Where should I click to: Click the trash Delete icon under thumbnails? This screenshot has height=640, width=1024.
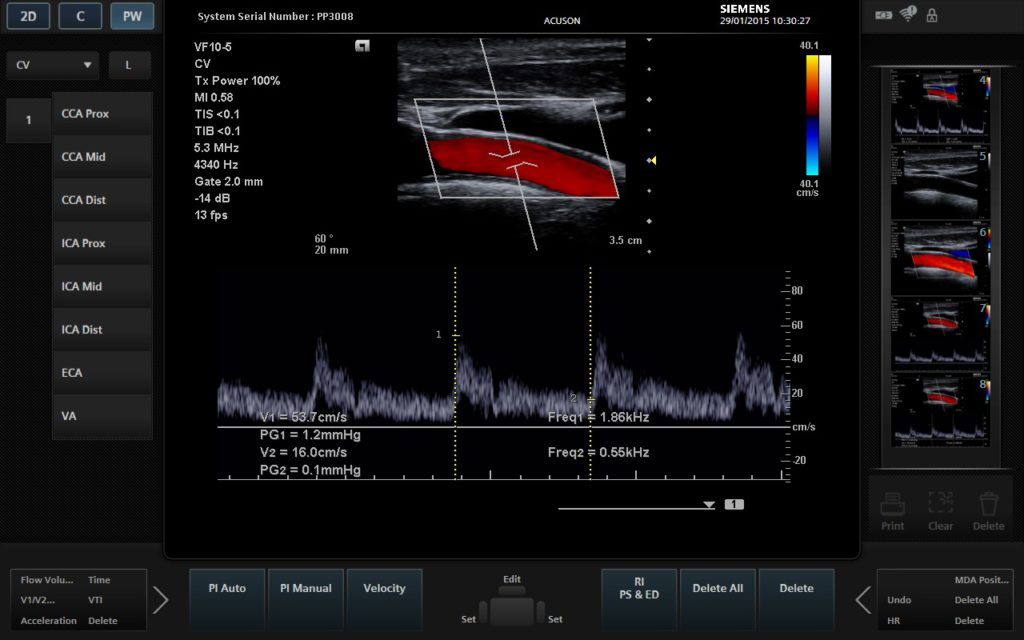point(988,503)
